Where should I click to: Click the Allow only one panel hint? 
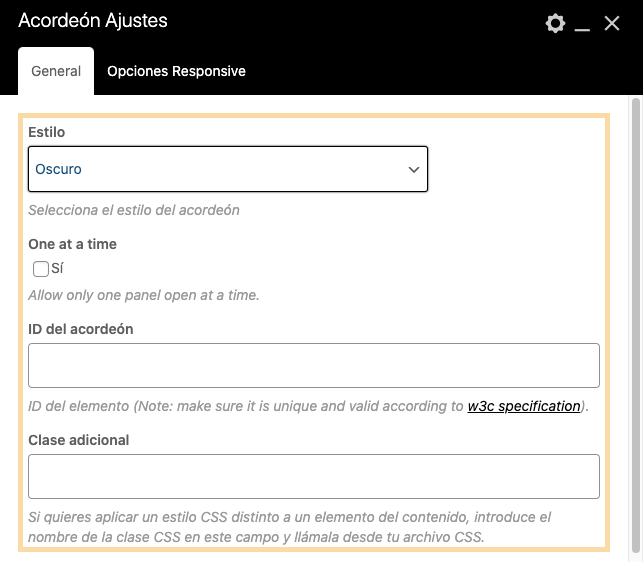click(143, 295)
